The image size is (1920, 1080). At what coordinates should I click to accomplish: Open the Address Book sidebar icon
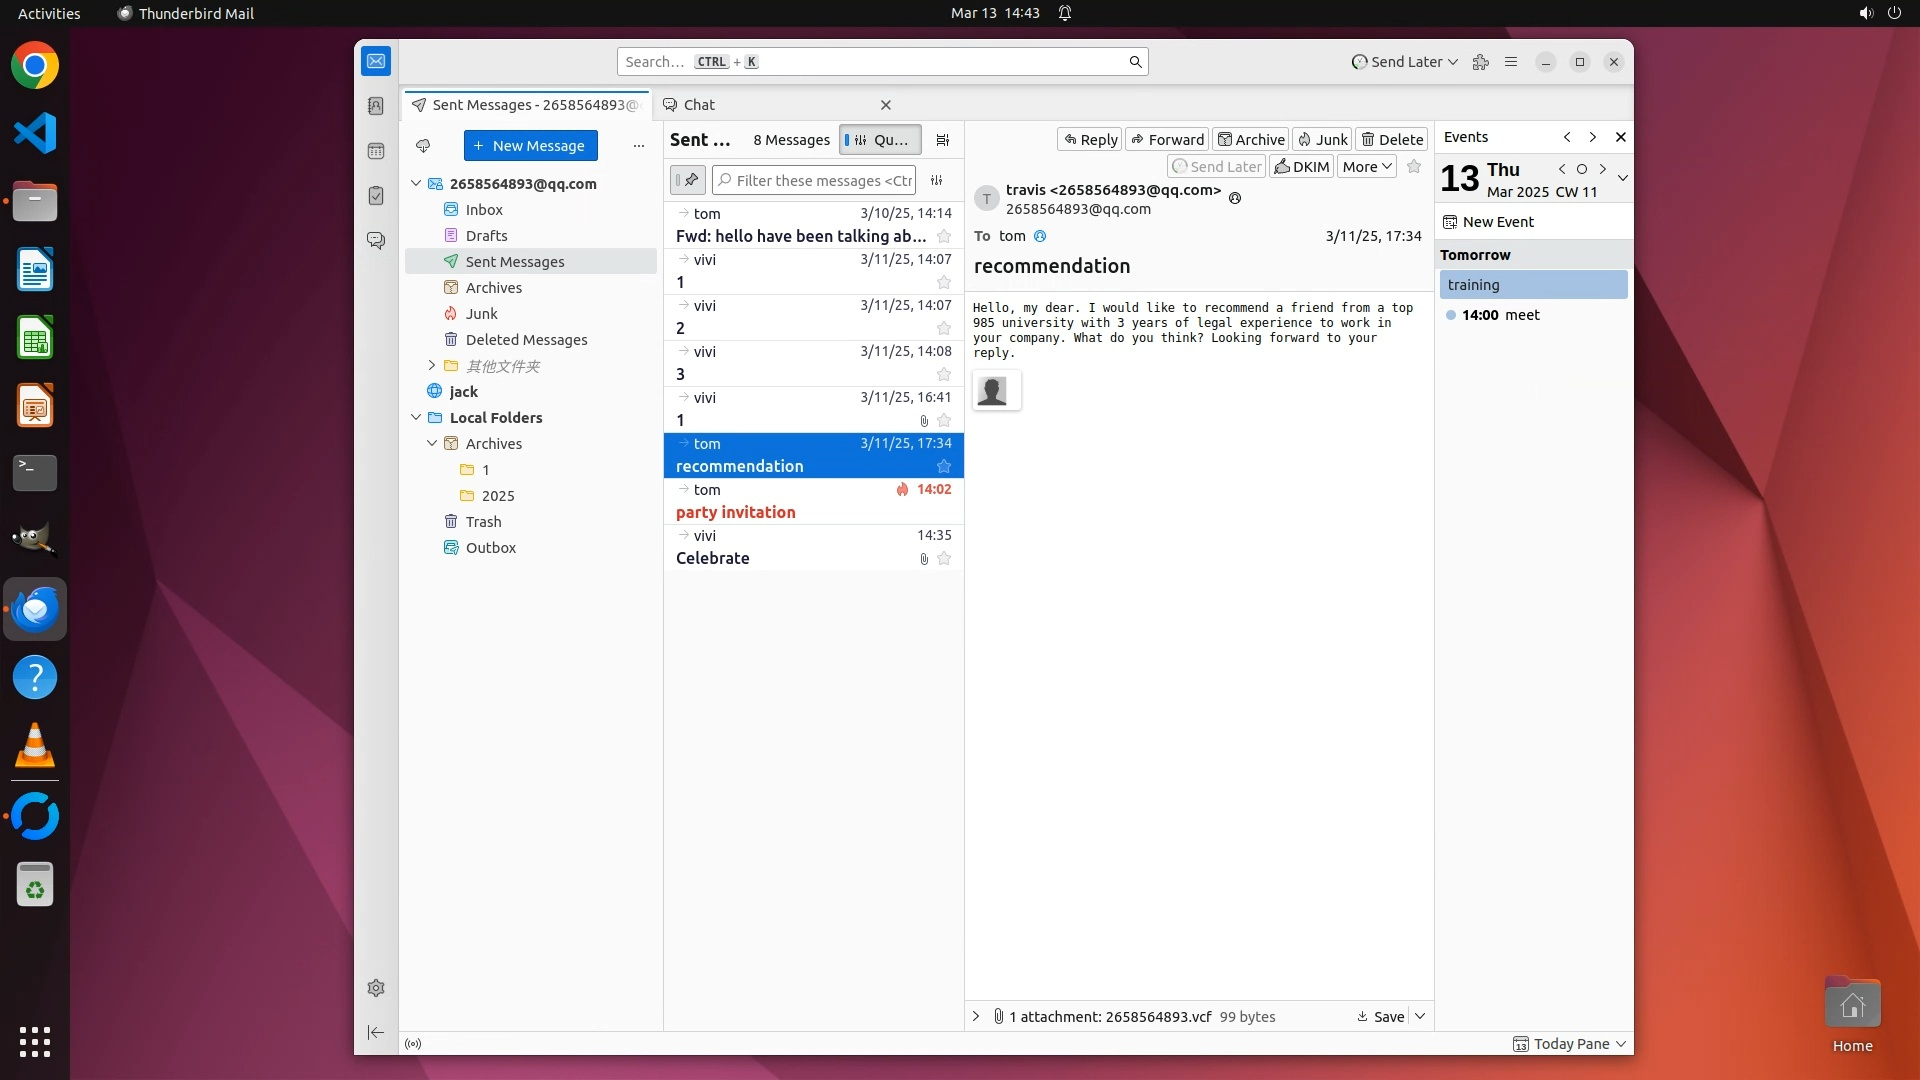(x=376, y=106)
